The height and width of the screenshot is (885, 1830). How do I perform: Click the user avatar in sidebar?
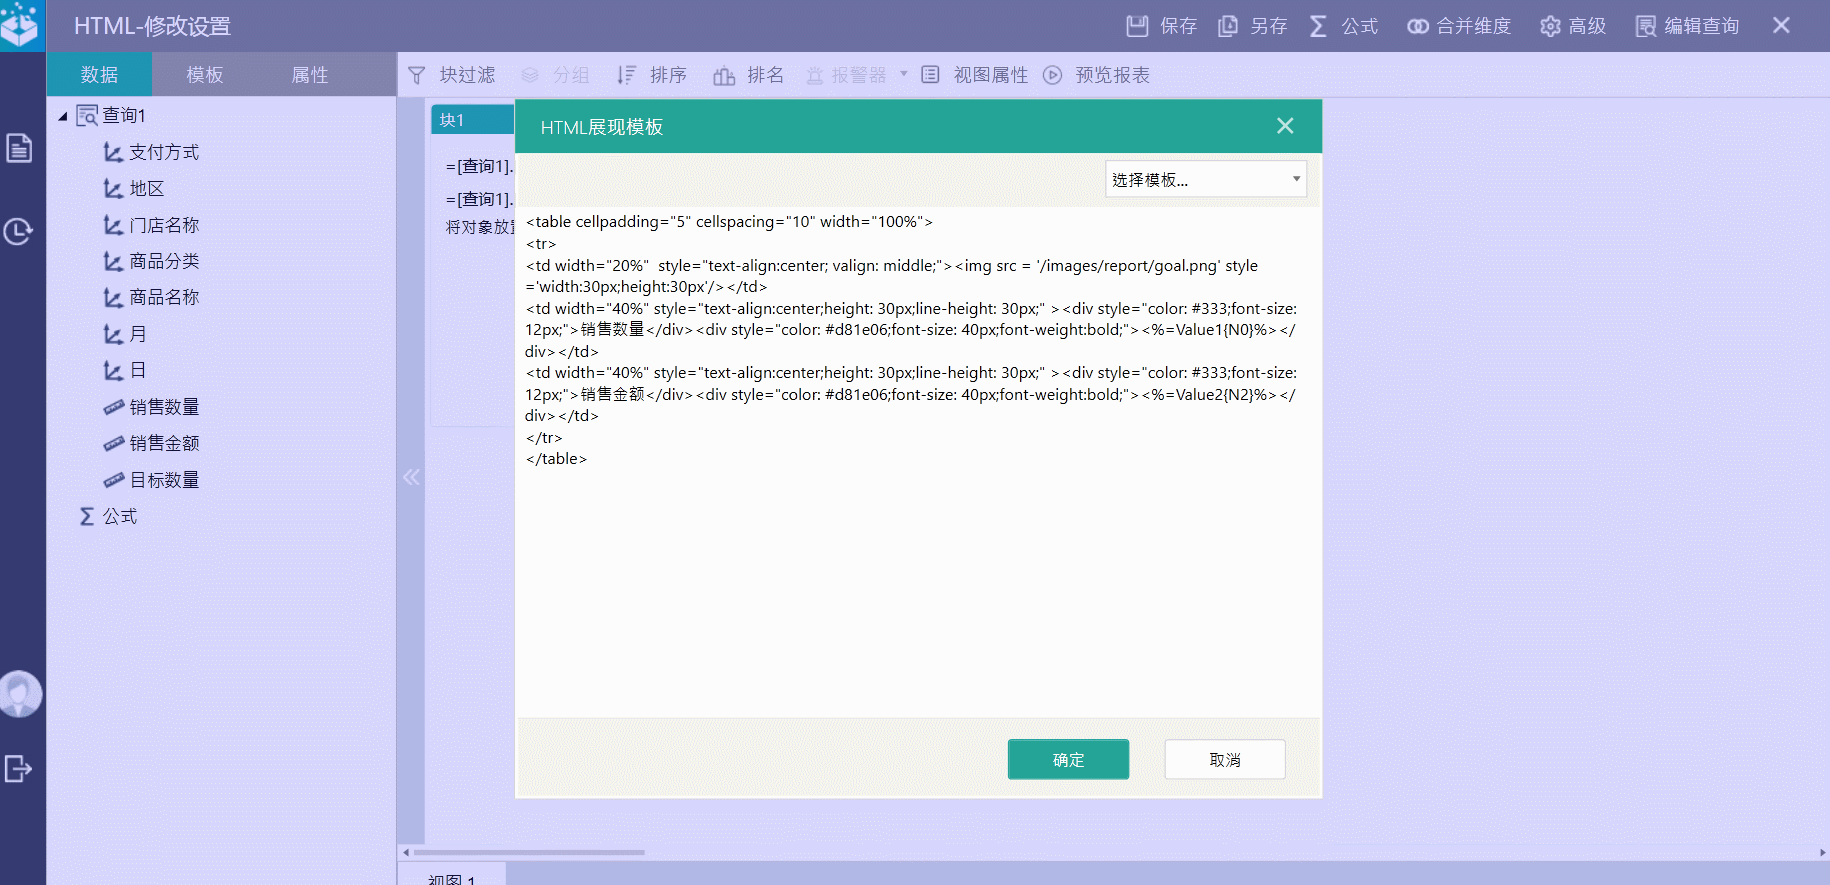(x=19, y=694)
